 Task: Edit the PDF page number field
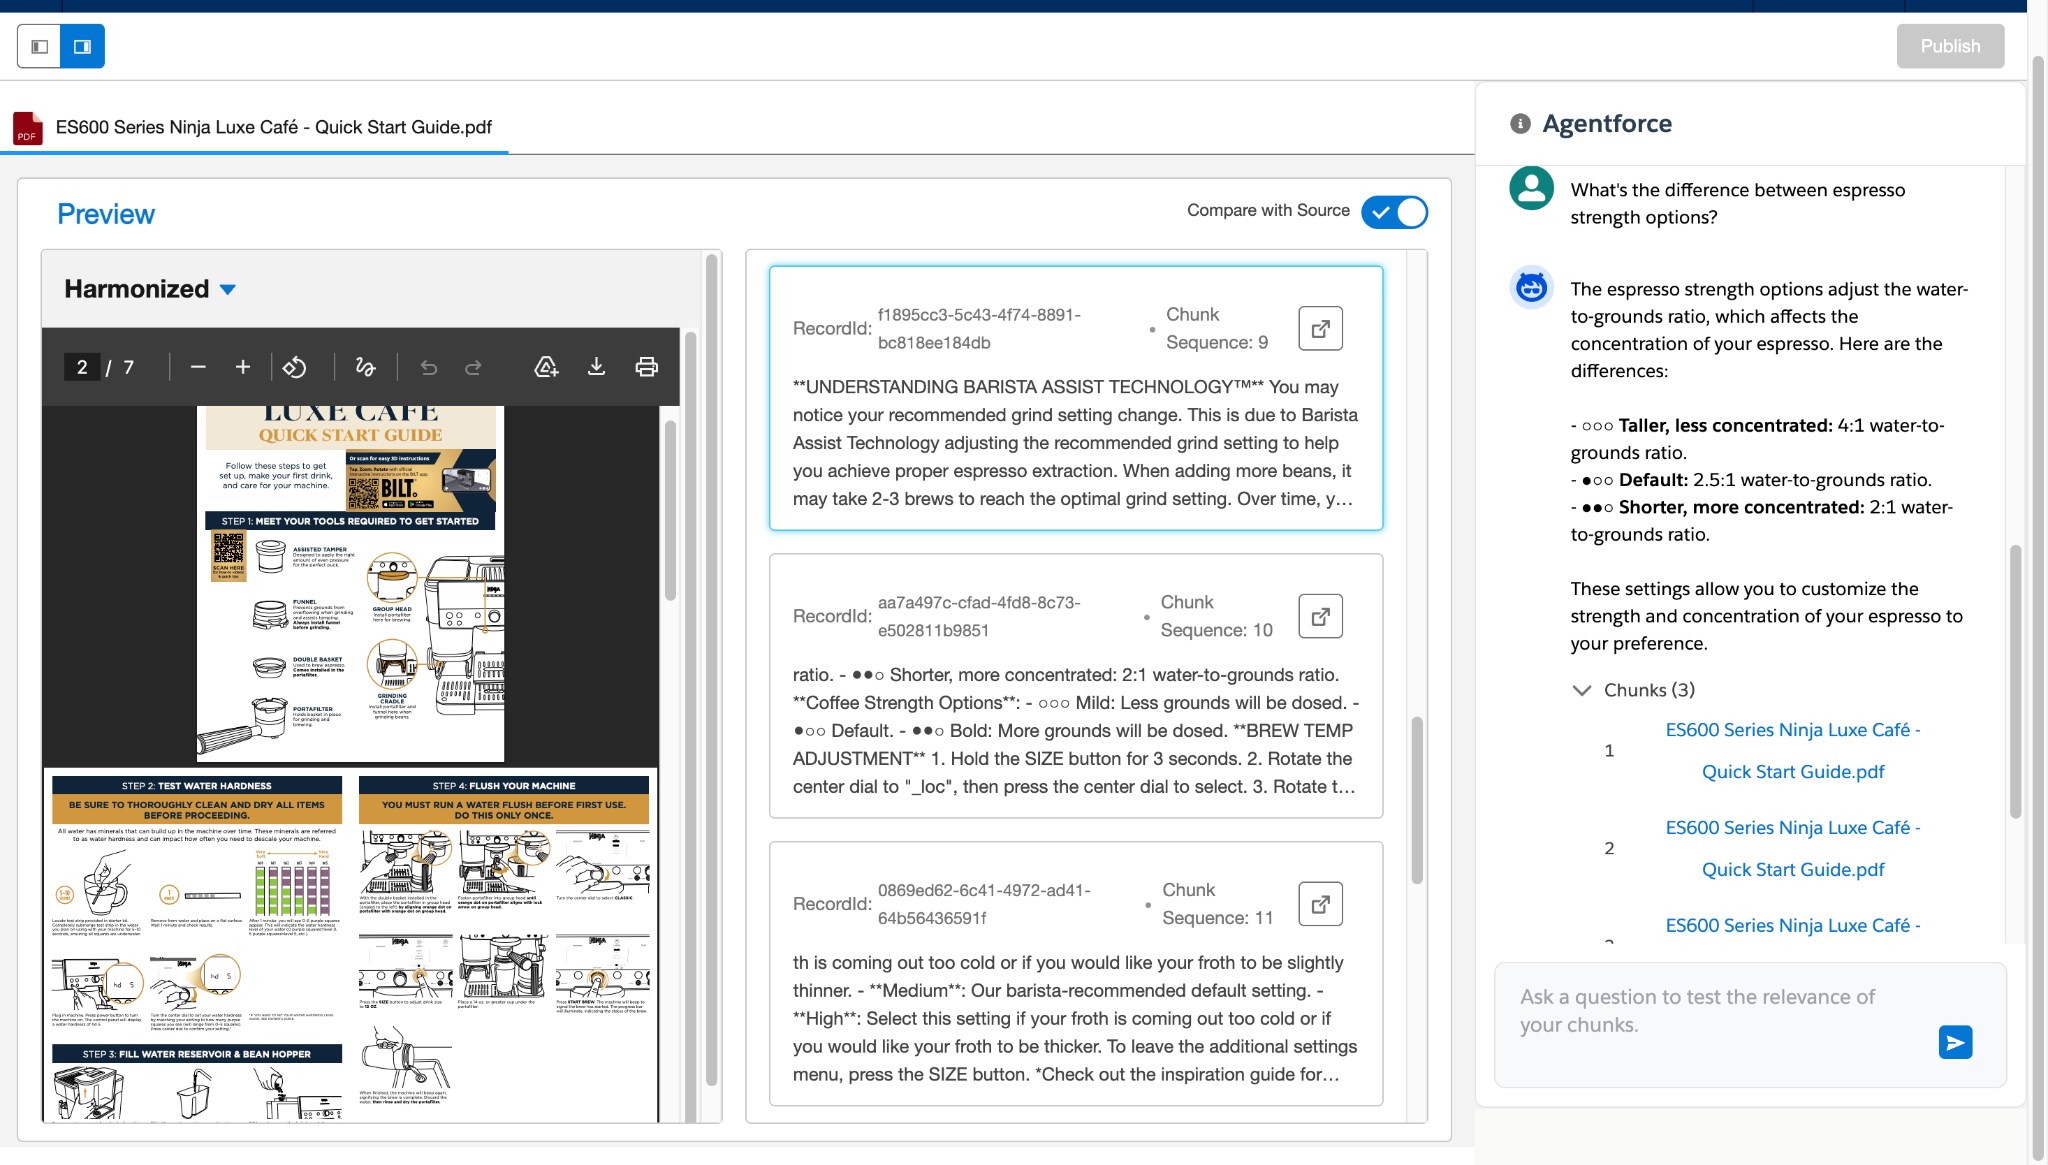tap(82, 367)
